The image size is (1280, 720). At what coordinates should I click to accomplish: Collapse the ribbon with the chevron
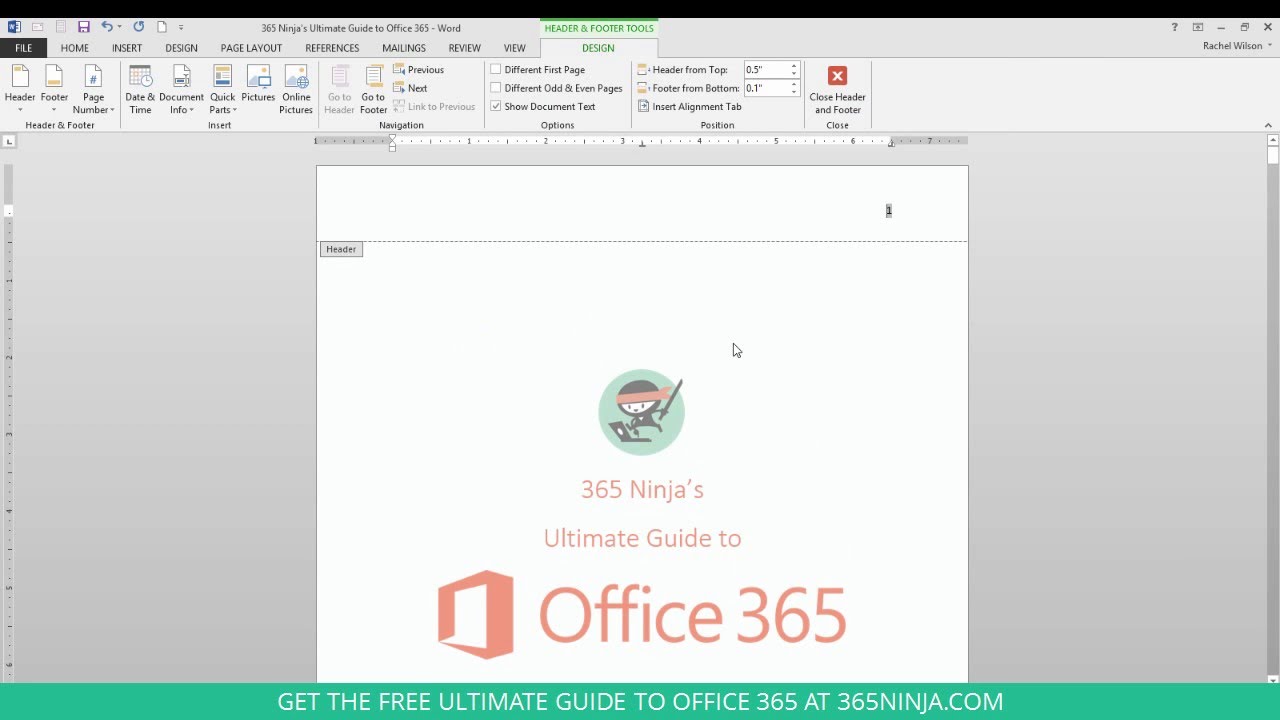click(1270, 125)
